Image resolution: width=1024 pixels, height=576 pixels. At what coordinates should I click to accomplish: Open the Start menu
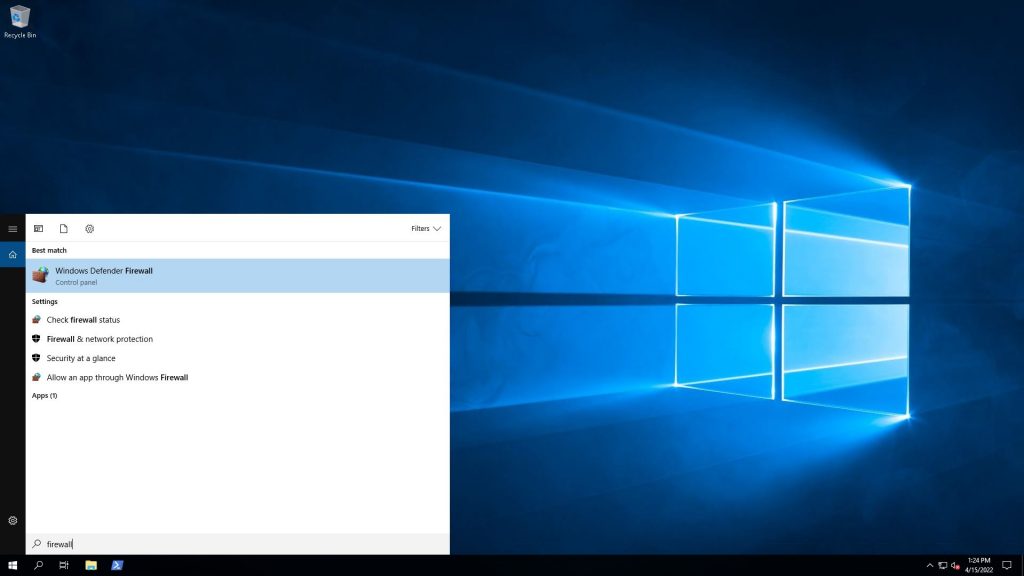coord(13,564)
